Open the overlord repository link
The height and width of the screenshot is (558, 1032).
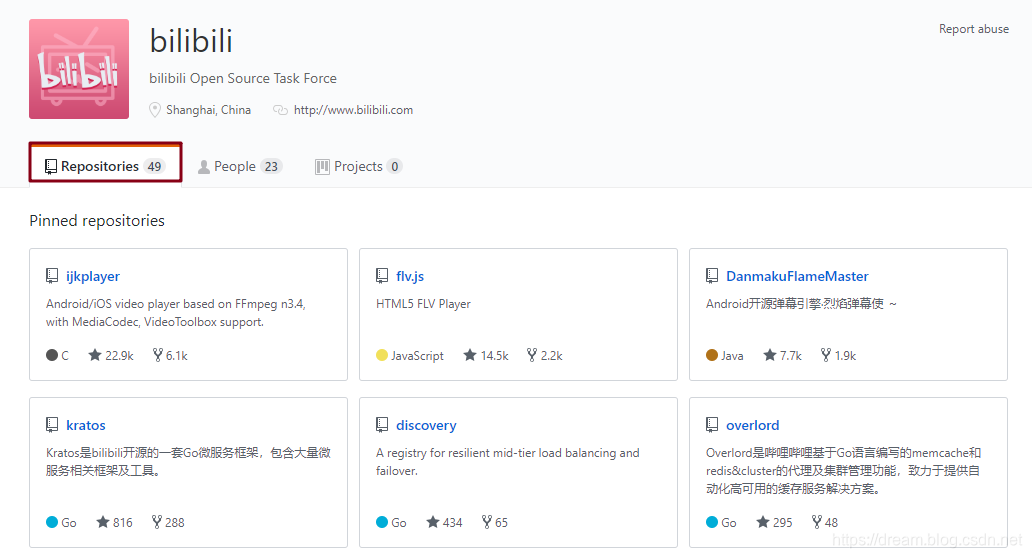(x=752, y=425)
